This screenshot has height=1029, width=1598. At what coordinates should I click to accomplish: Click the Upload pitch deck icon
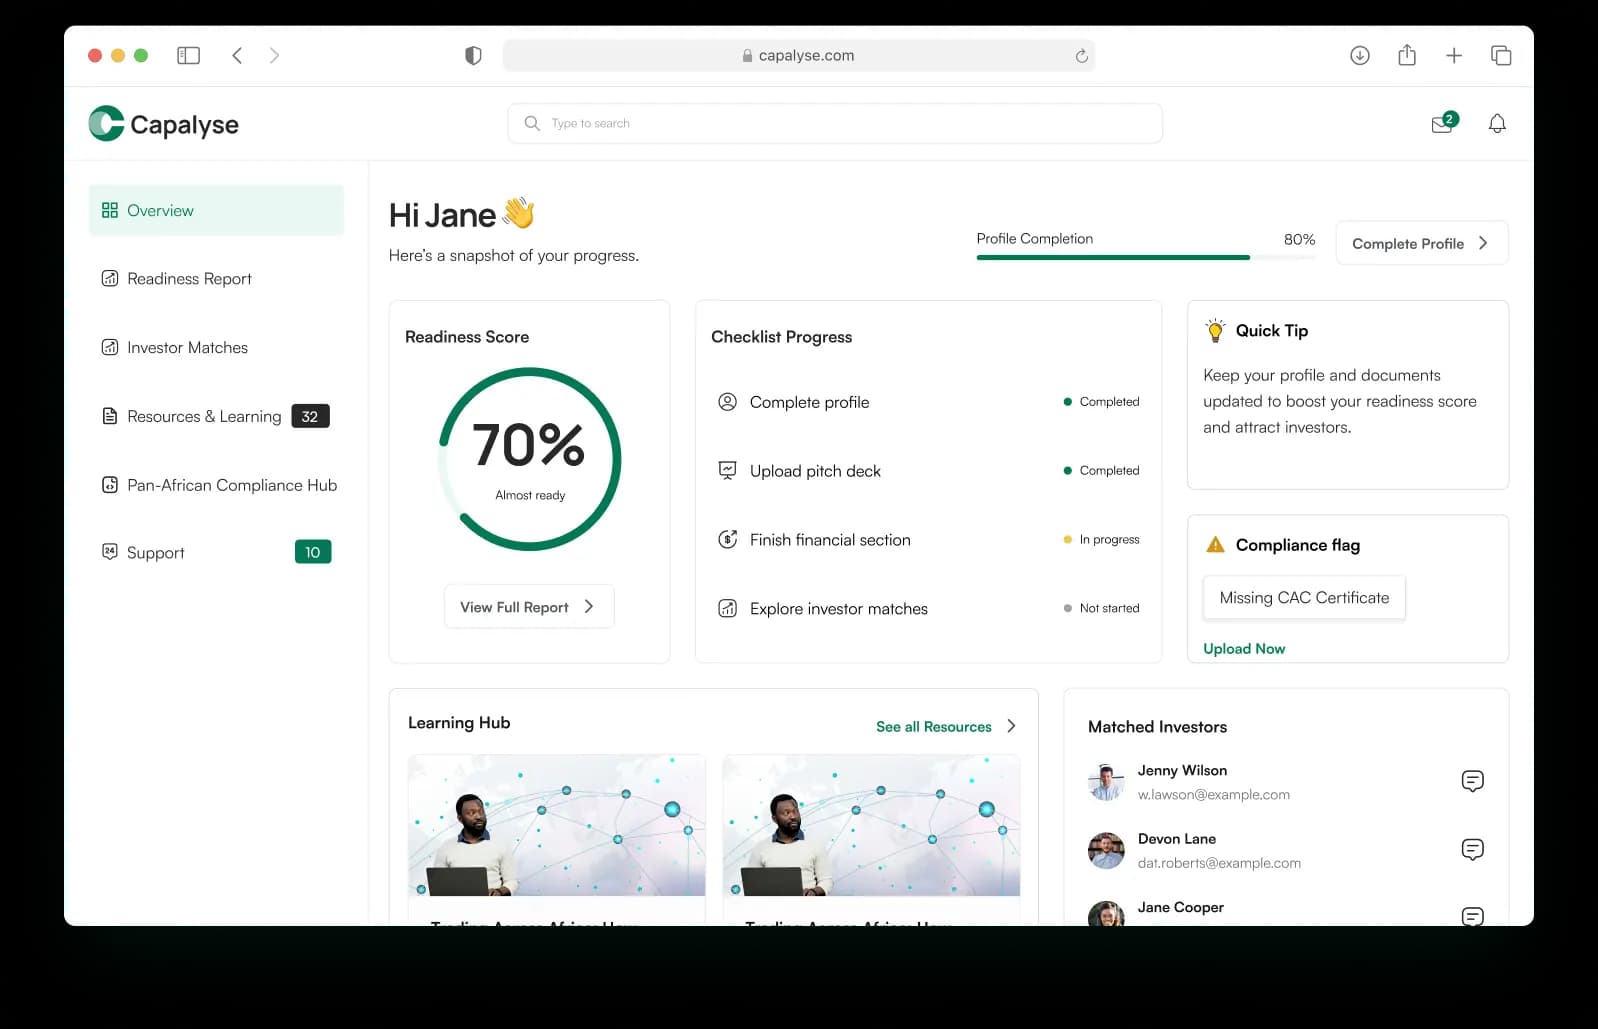coord(728,471)
